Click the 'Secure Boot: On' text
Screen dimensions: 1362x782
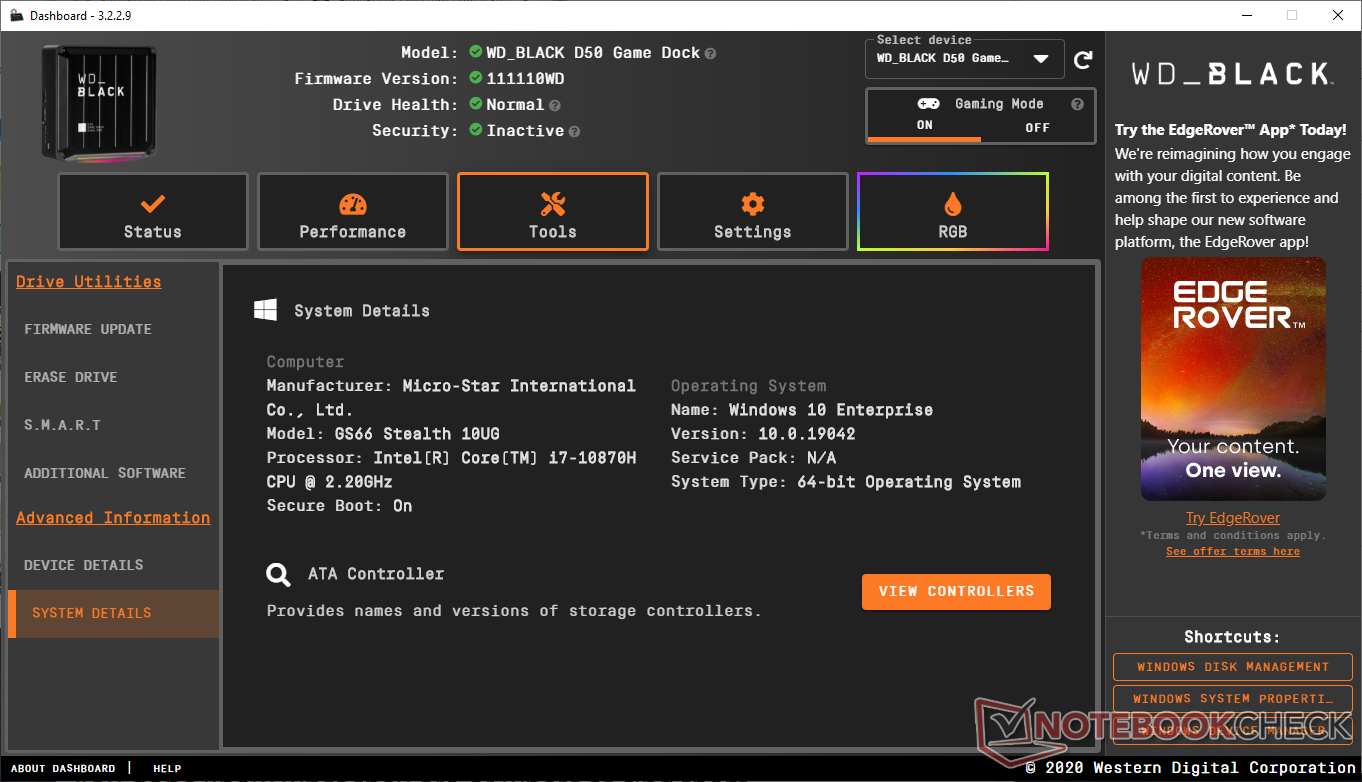click(340, 506)
